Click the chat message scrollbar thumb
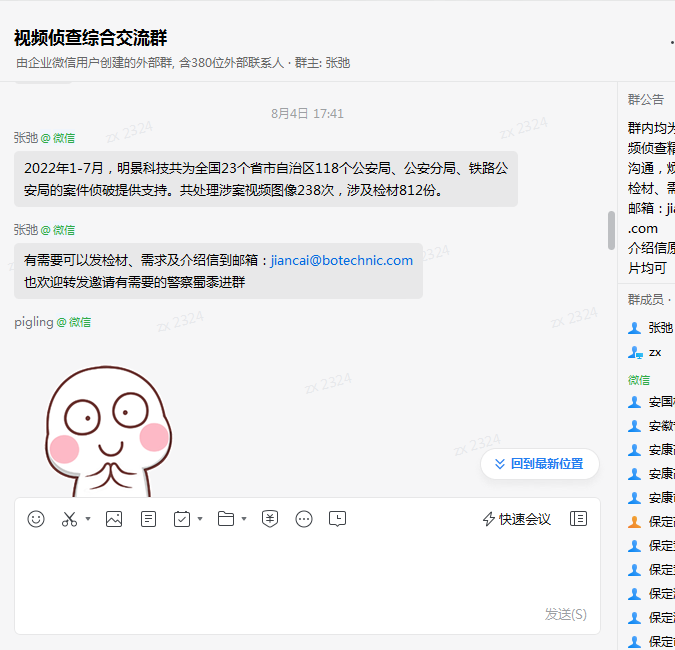This screenshot has height=650, width=675. tap(611, 230)
